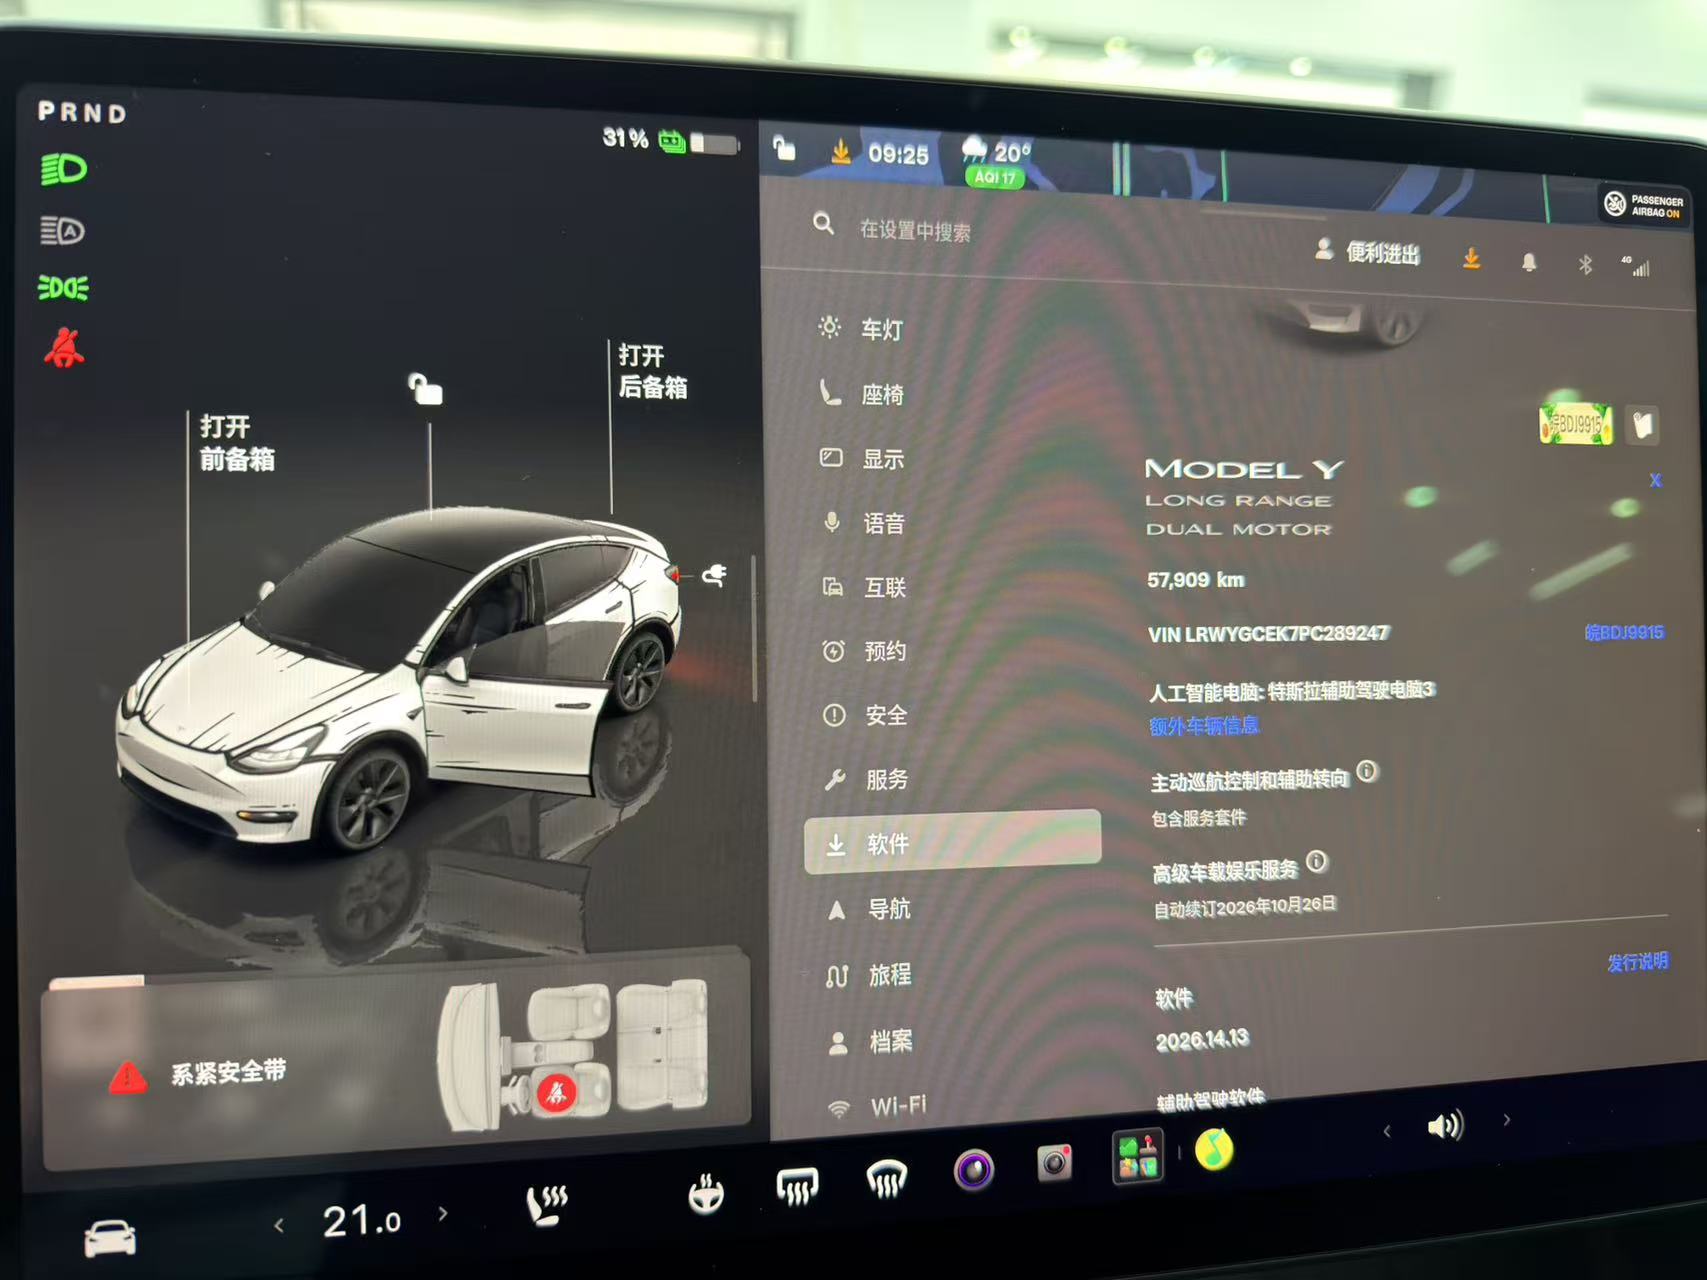
Task: Decrease temperature with left arrow
Action: pos(279,1225)
